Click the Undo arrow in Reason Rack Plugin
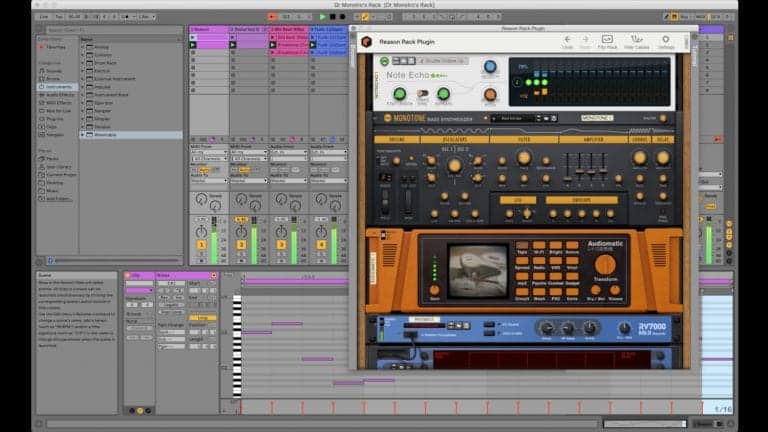 [x=567, y=39]
